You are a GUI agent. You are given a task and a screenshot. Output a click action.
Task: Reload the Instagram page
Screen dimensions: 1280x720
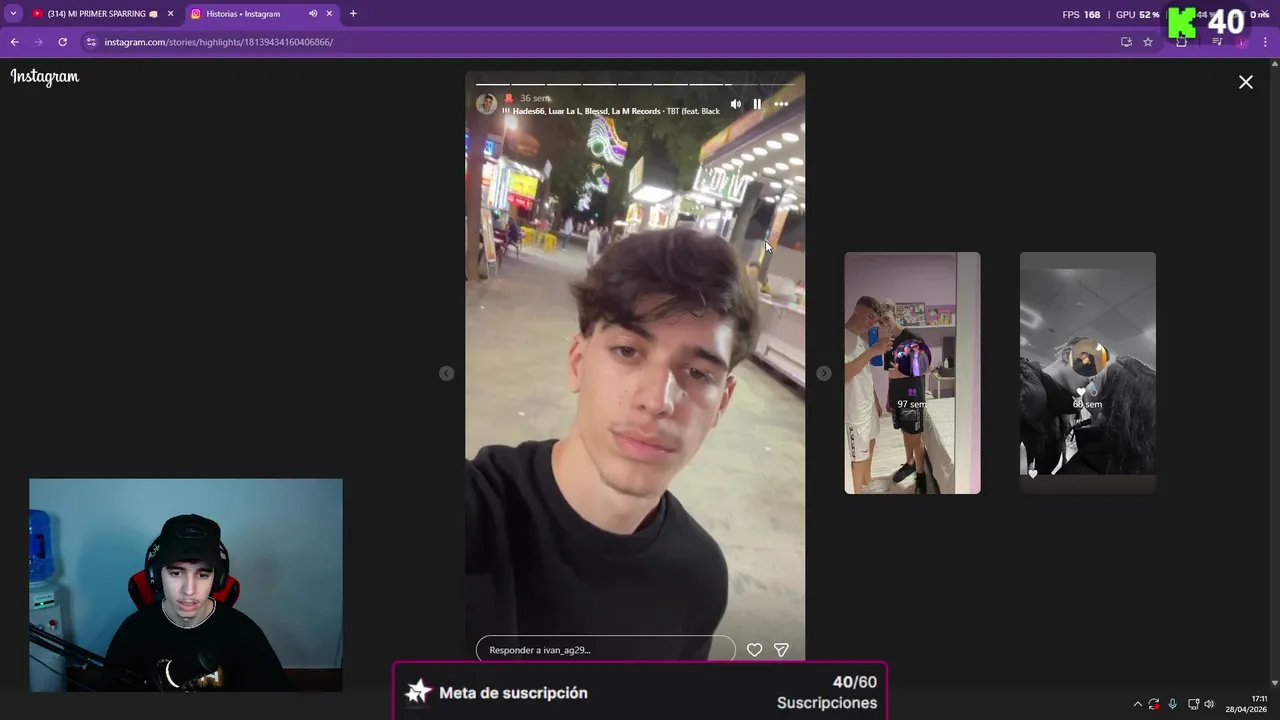[x=62, y=42]
